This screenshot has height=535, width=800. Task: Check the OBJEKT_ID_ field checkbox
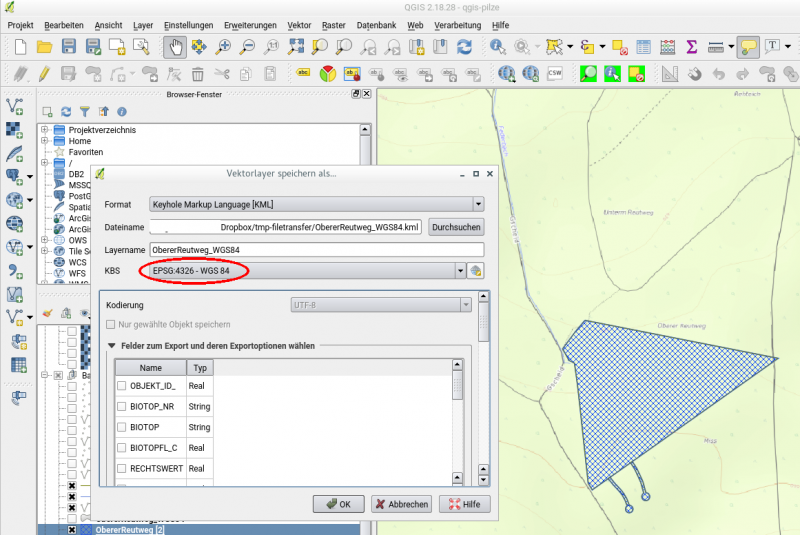coord(122,386)
